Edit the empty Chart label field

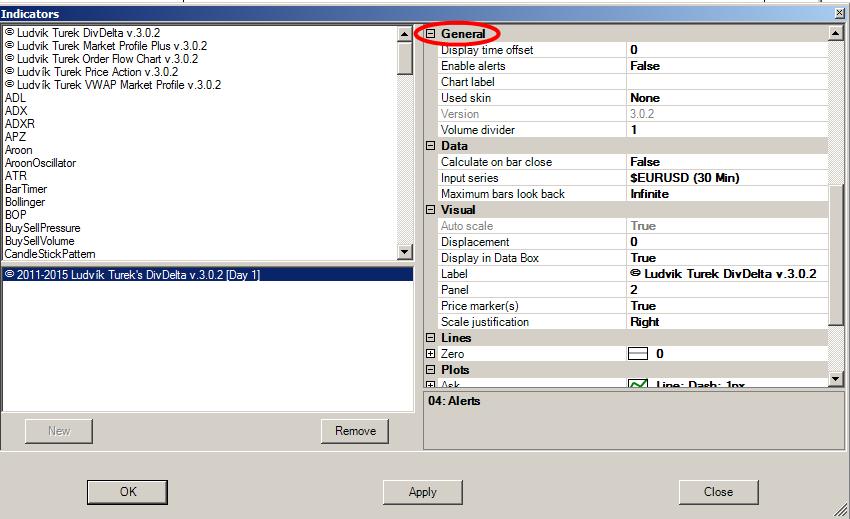tap(727, 82)
